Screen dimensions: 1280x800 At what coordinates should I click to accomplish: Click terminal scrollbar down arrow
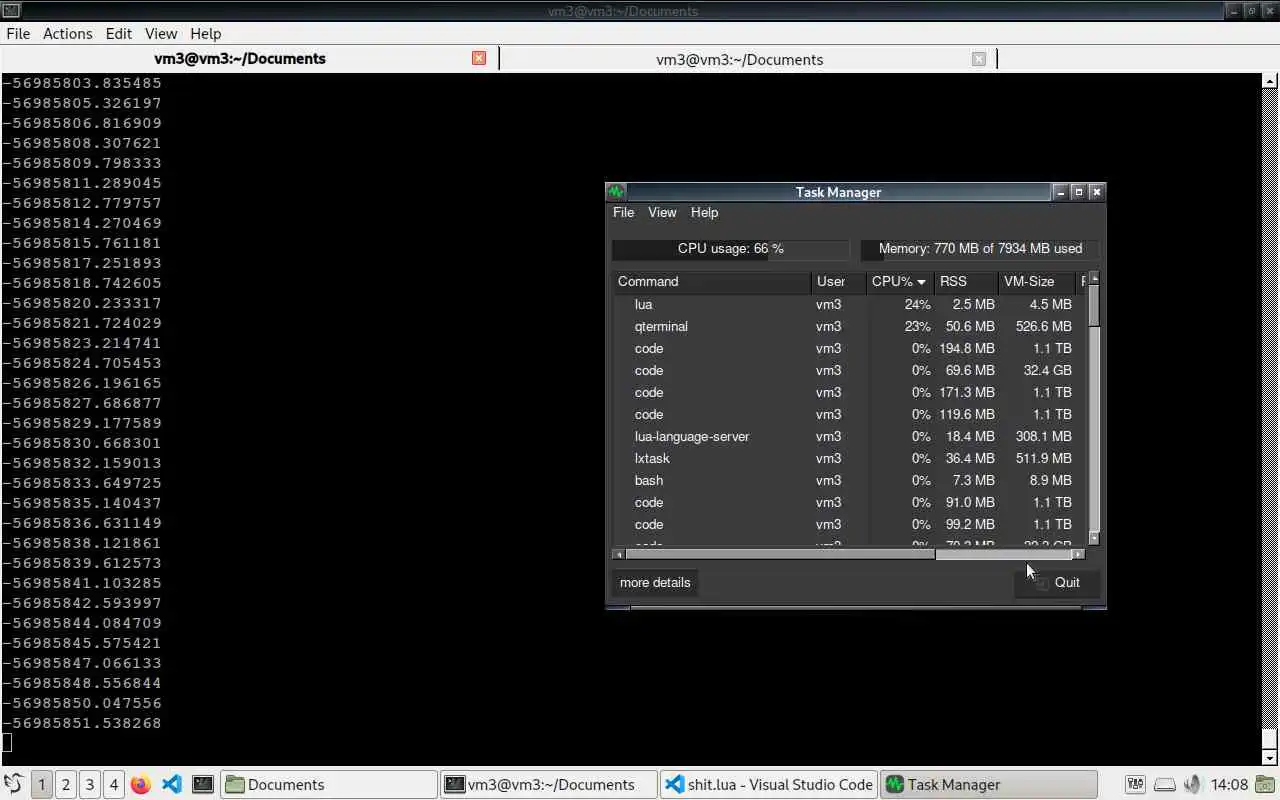[x=1271, y=758]
